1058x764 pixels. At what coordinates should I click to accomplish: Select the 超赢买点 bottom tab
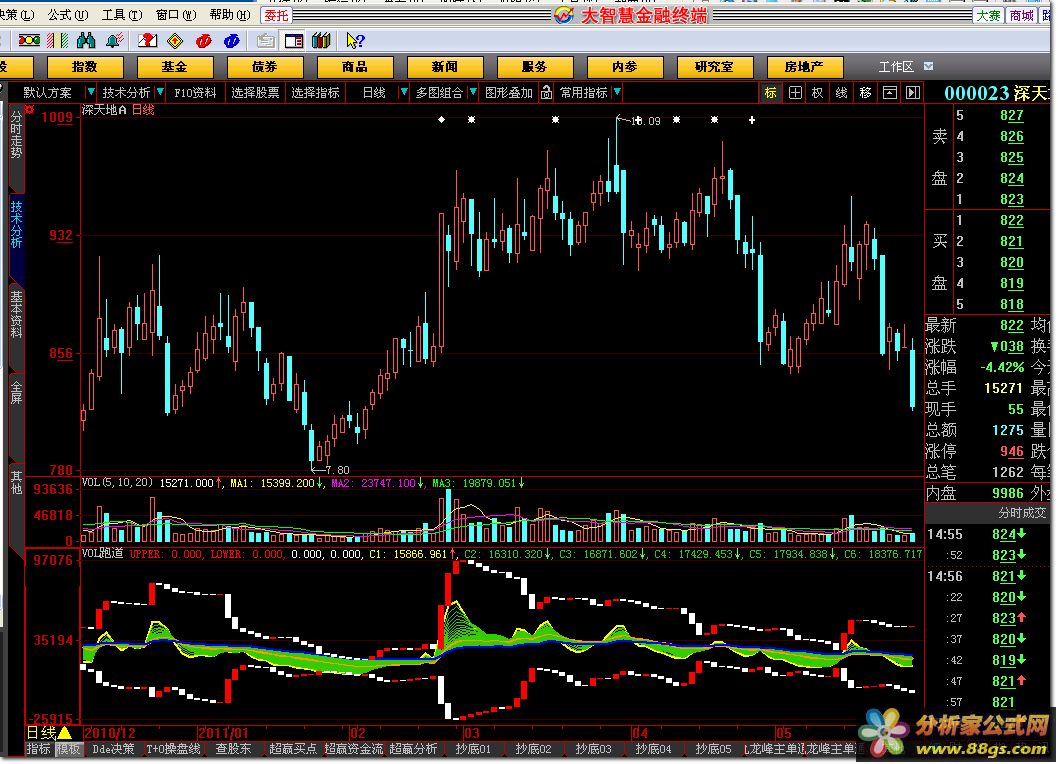pos(293,748)
